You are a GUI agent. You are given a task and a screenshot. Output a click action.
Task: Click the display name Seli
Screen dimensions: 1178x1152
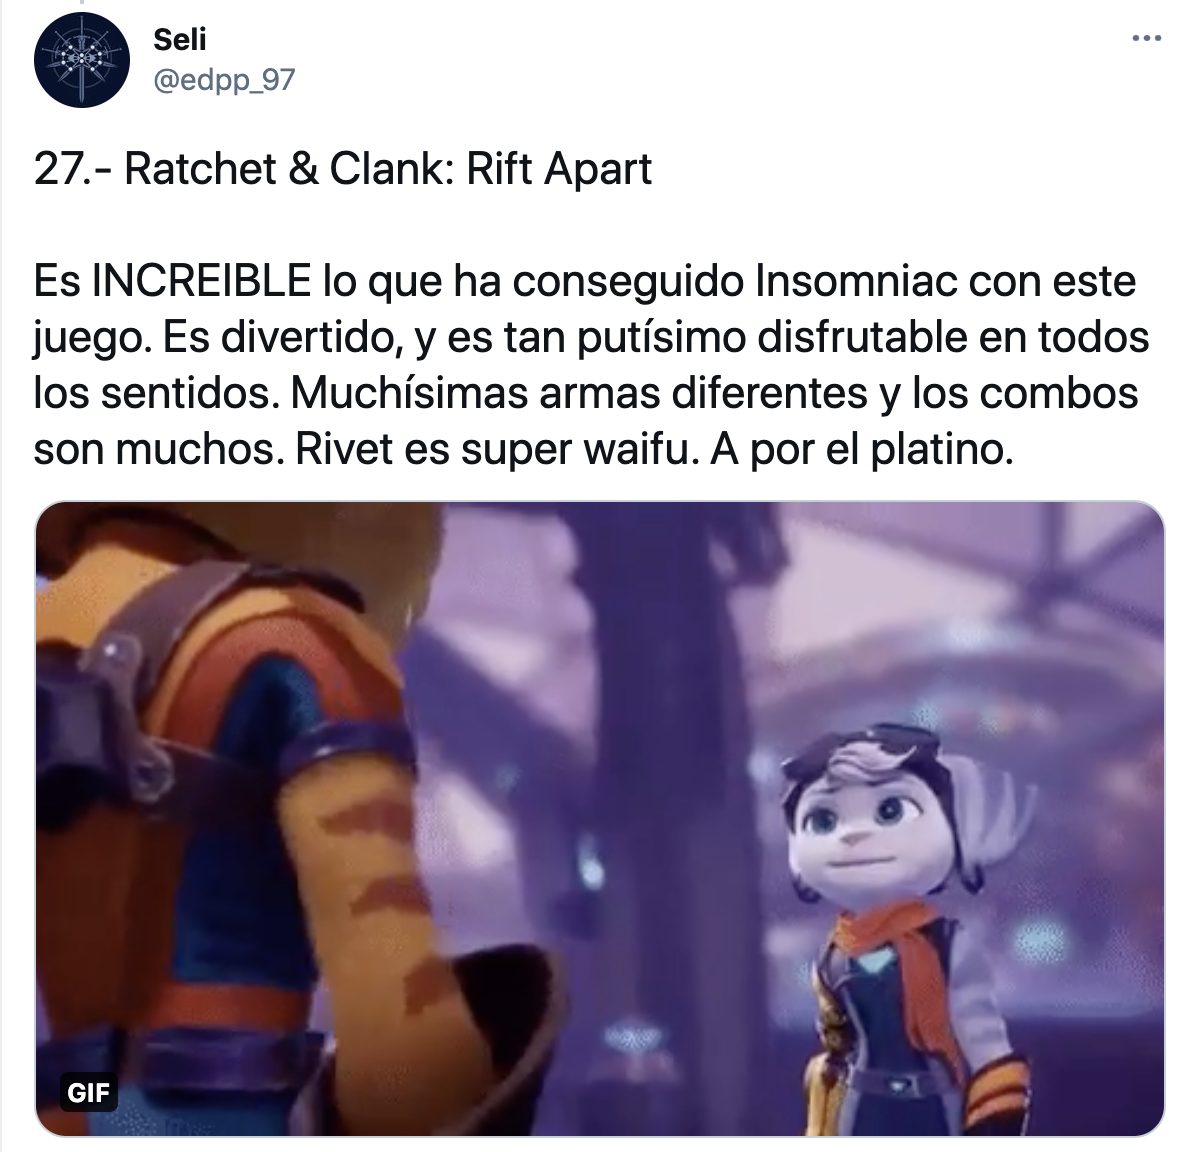pos(180,39)
